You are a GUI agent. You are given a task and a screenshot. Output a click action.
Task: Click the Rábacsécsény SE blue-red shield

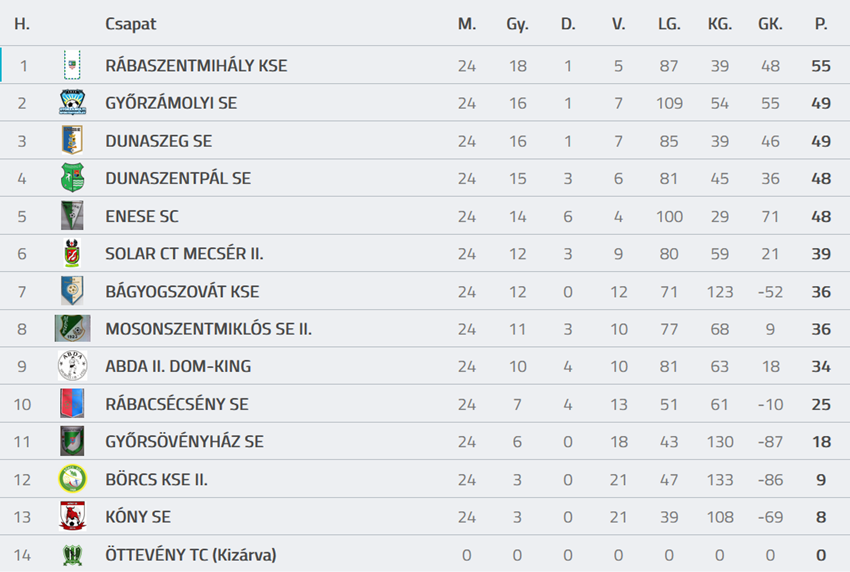72,404
